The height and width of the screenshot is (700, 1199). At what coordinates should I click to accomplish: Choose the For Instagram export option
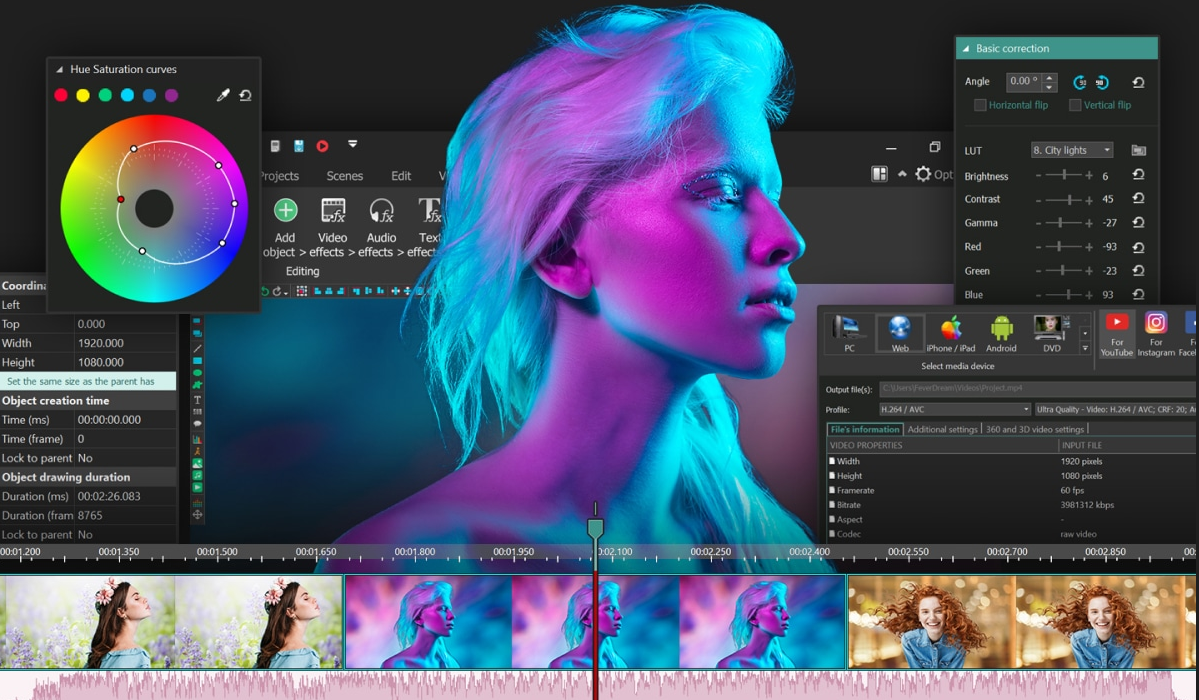click(1155, 334)
